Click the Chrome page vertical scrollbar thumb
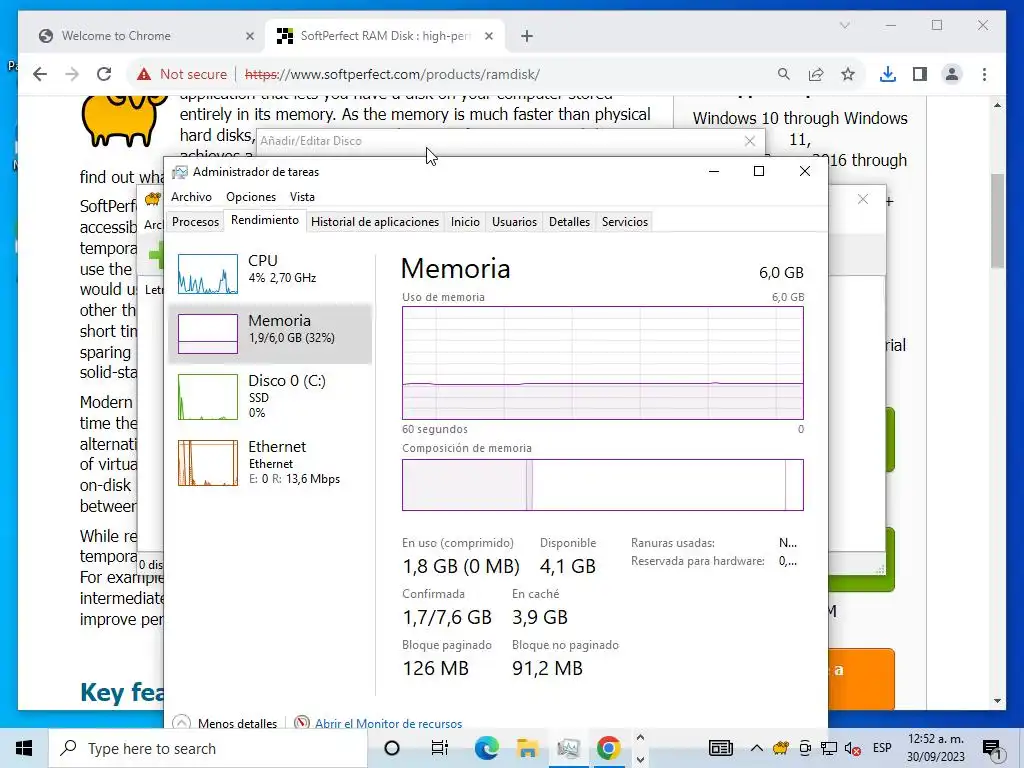The width and height of the screenshot is (1024, 768). pos(997,221)
